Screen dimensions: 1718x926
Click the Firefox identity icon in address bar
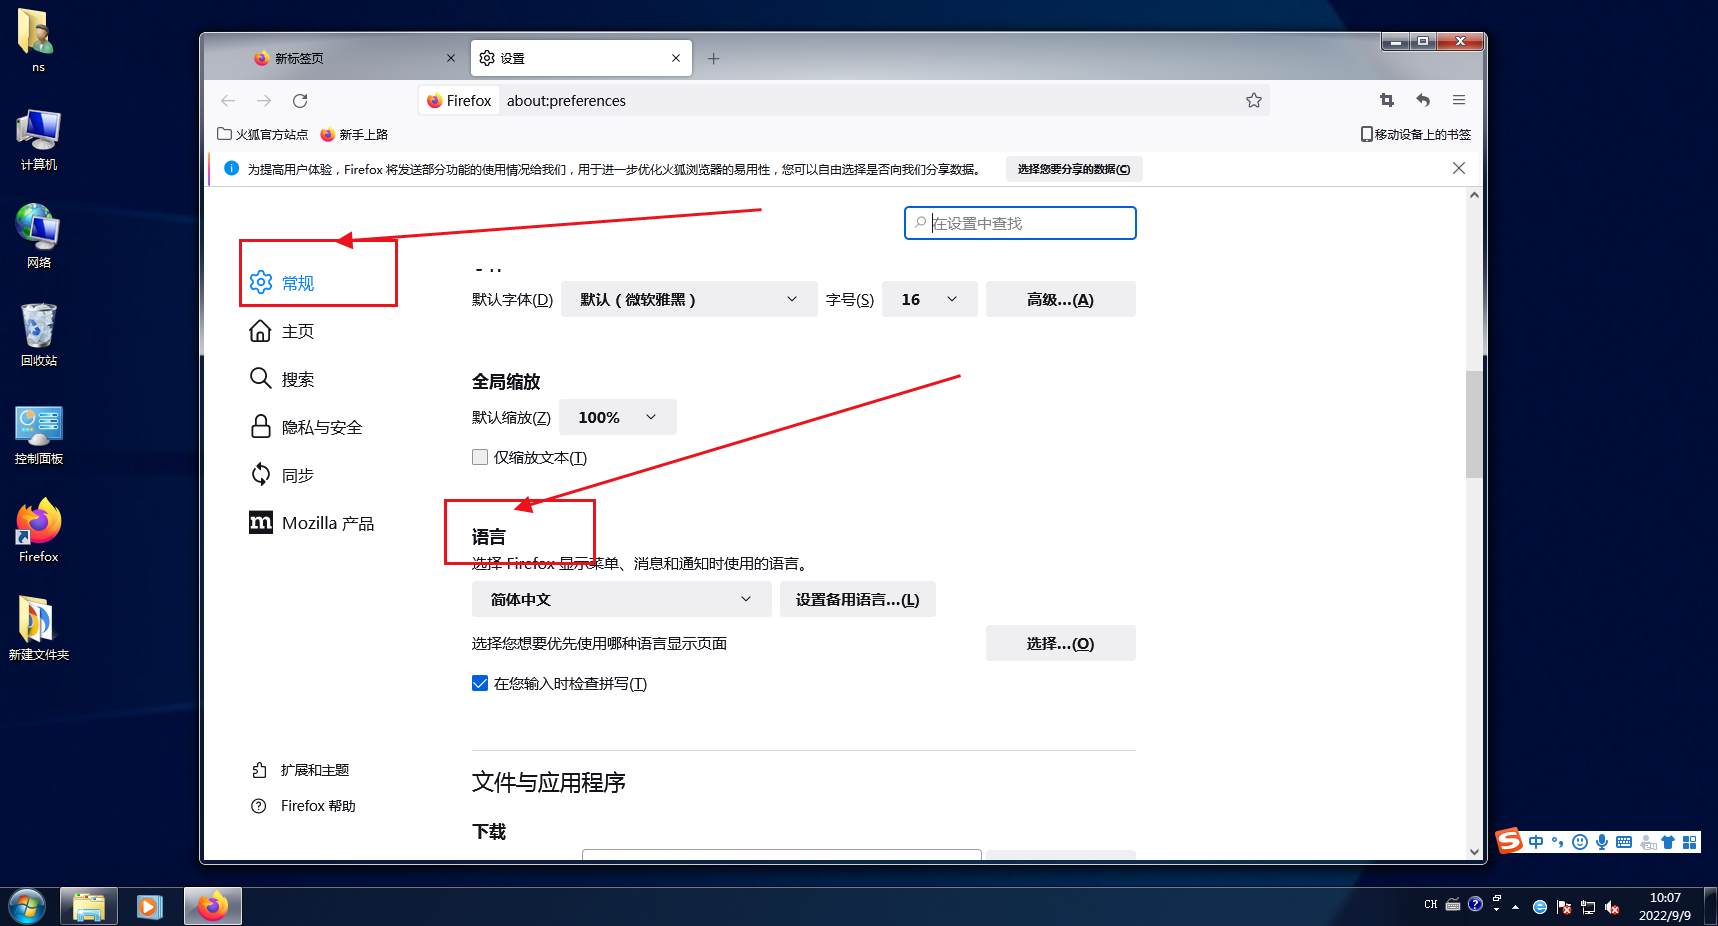coord(459,100)
